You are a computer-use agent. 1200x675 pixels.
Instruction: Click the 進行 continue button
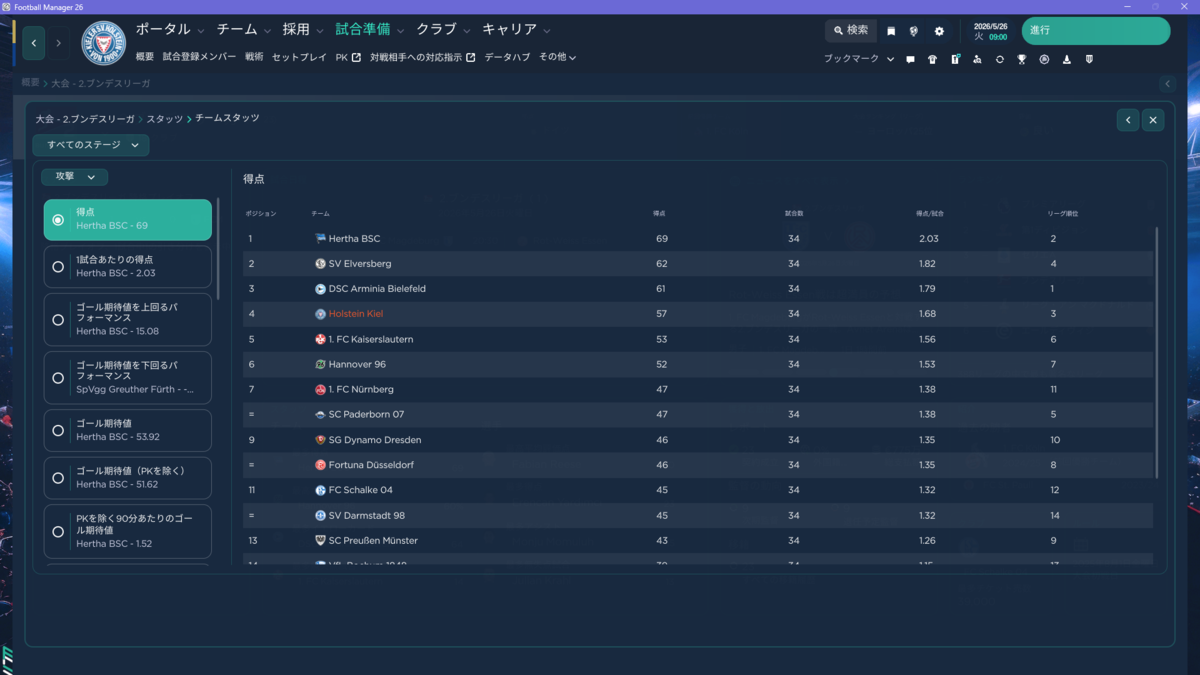(x=1095, y=31)
